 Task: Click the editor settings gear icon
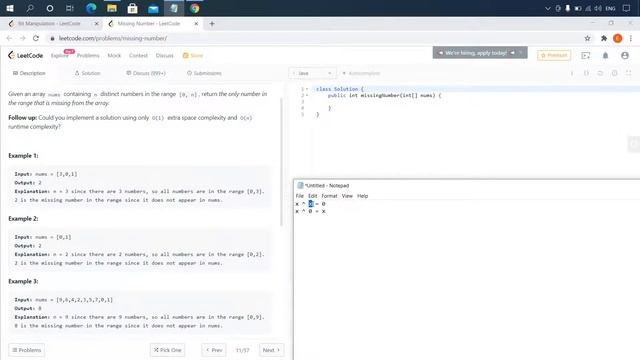tap(615, 73)
